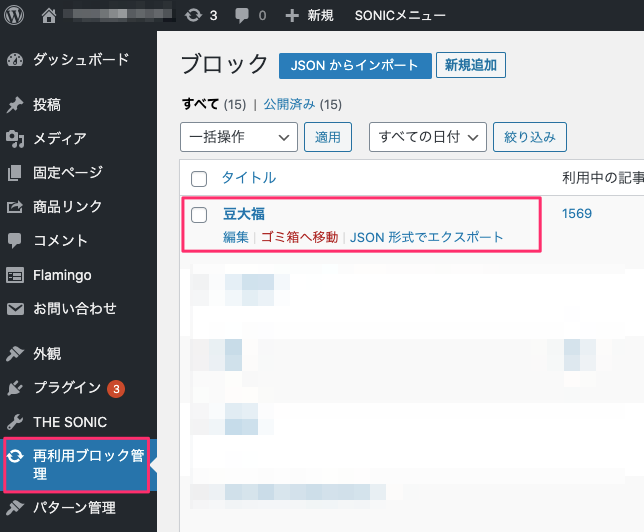Image resolution: width=644 pixels, height=532 pixels.
Task: Open the すべての日付 date filter dropdown
Action: [x=428, y=137]
